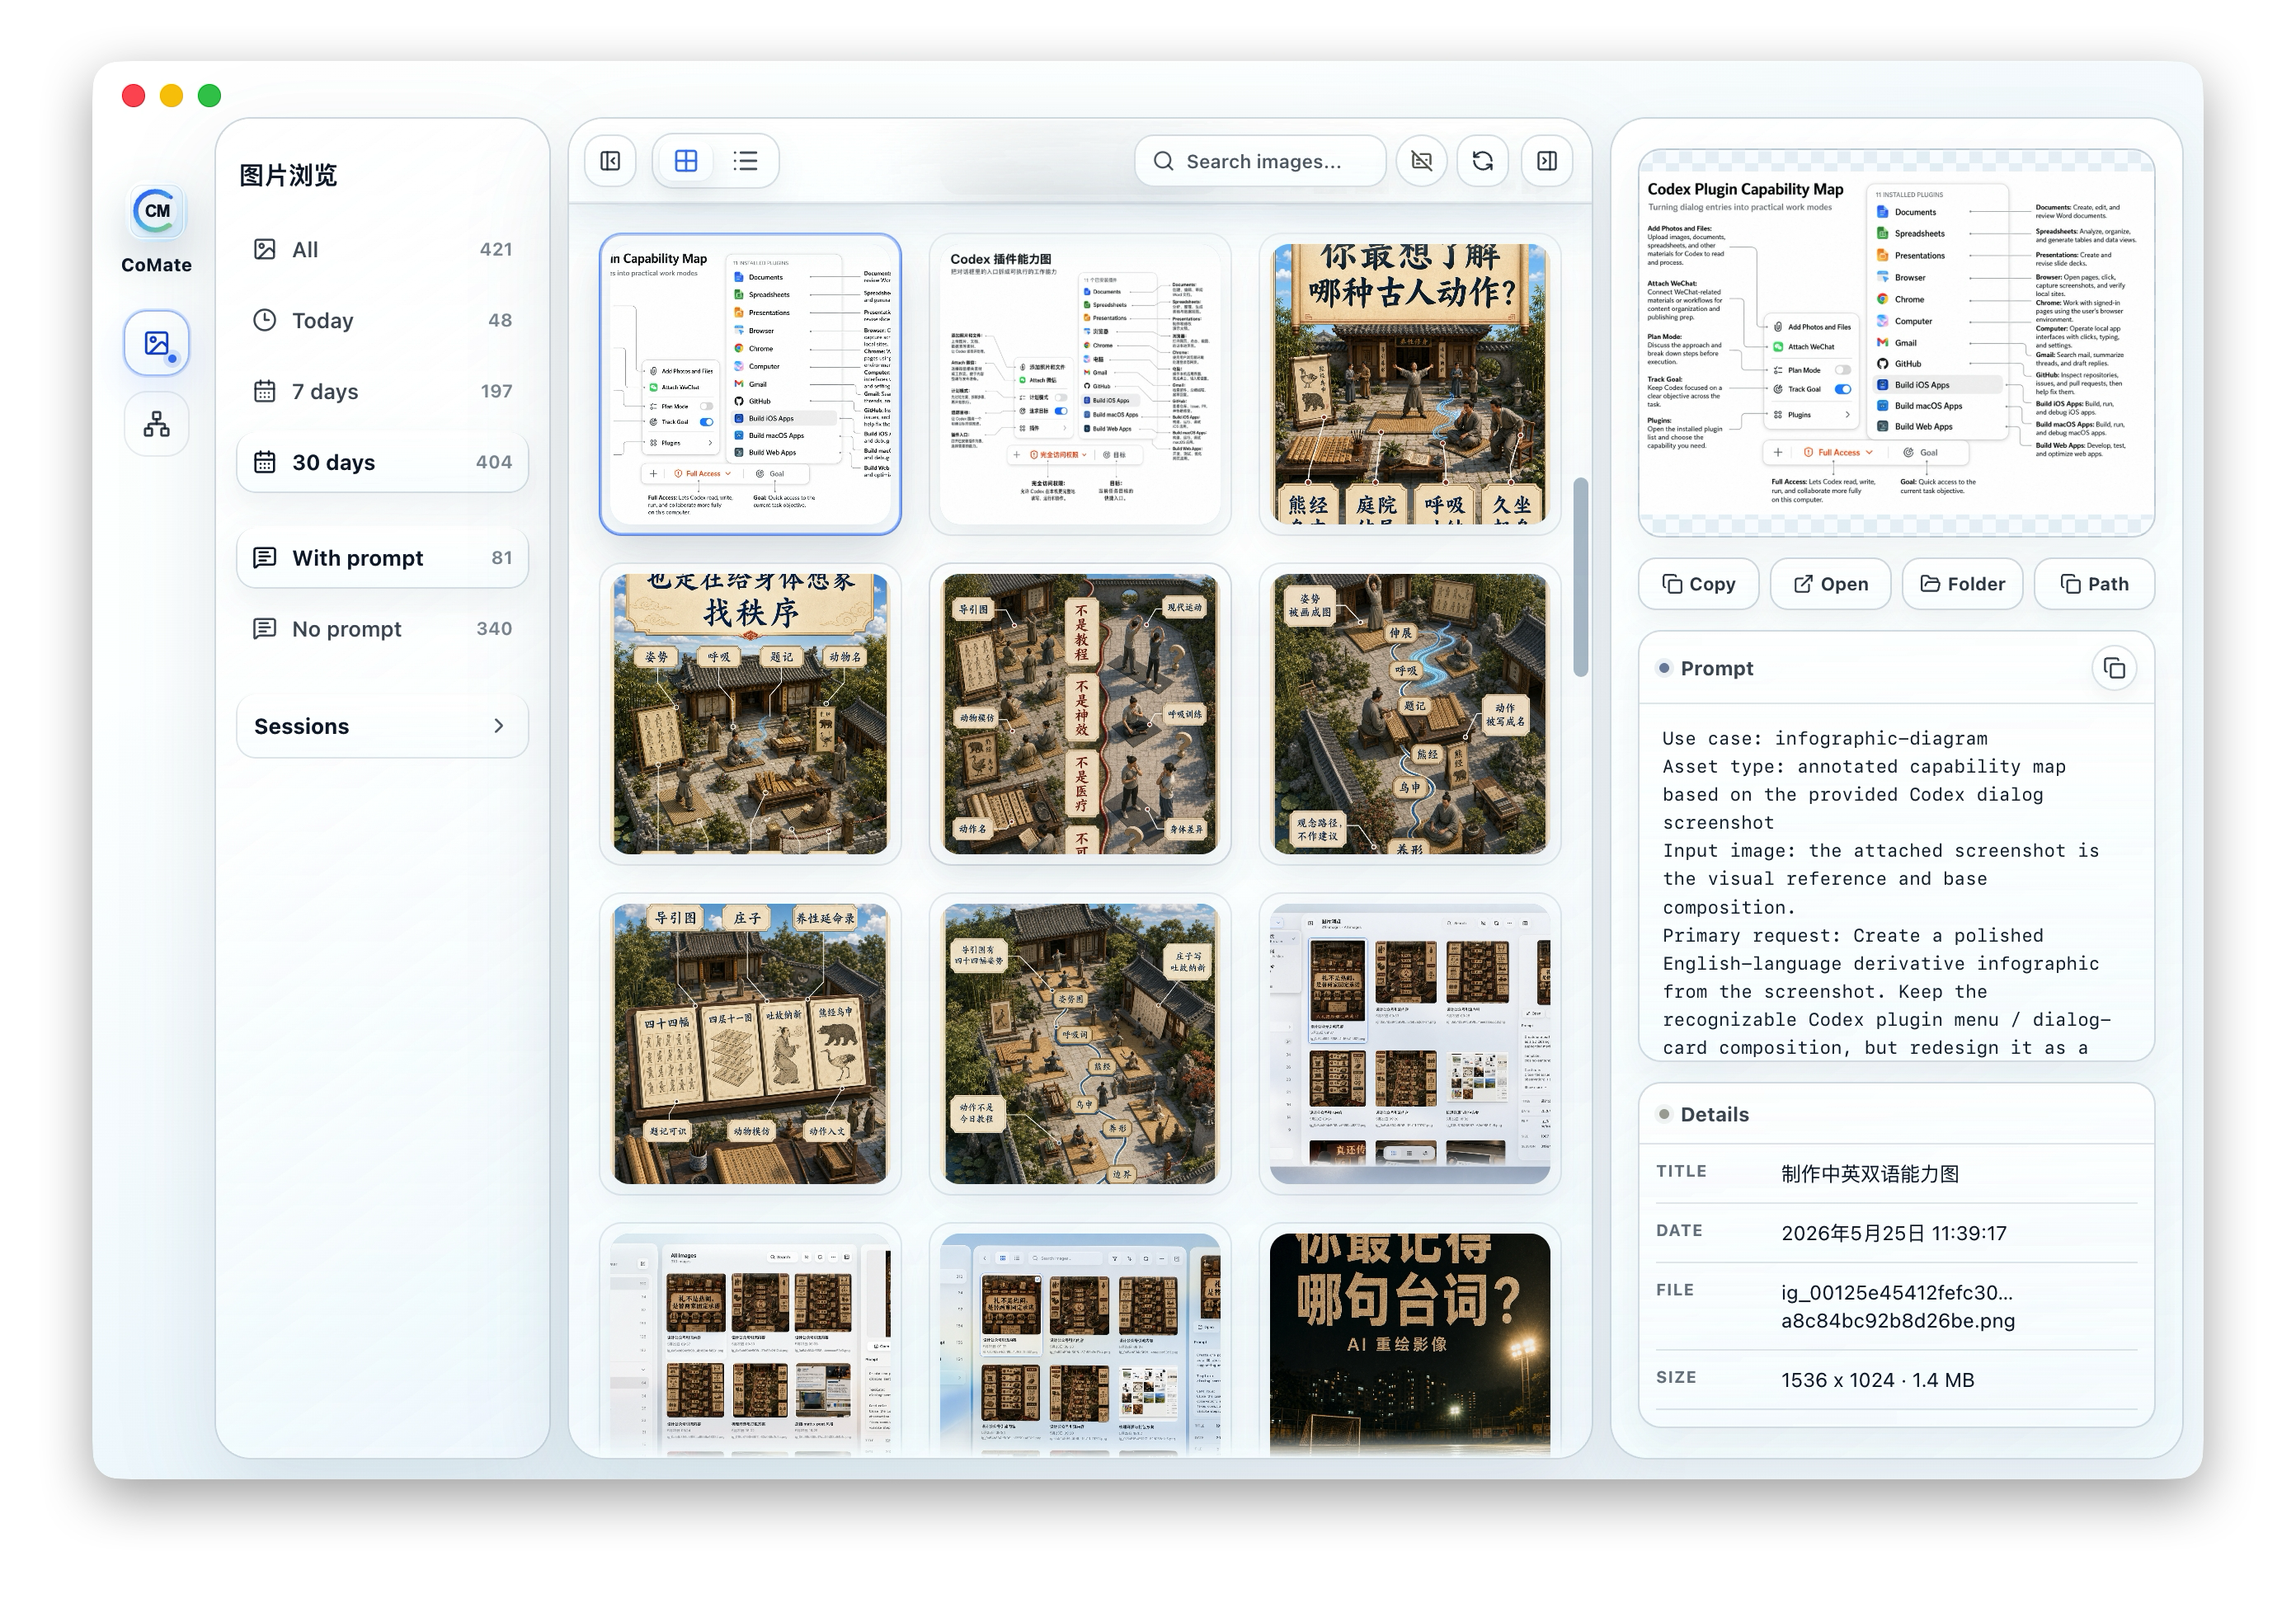The width and height of the screenshot is (2296, 1603).
Task: Select the 导引图有四十四幅姿势 thumbnail
Action: click(x=1080, y=1044)
